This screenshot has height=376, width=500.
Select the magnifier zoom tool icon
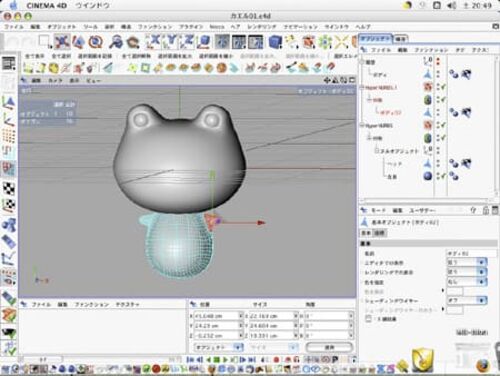(116, 42)
